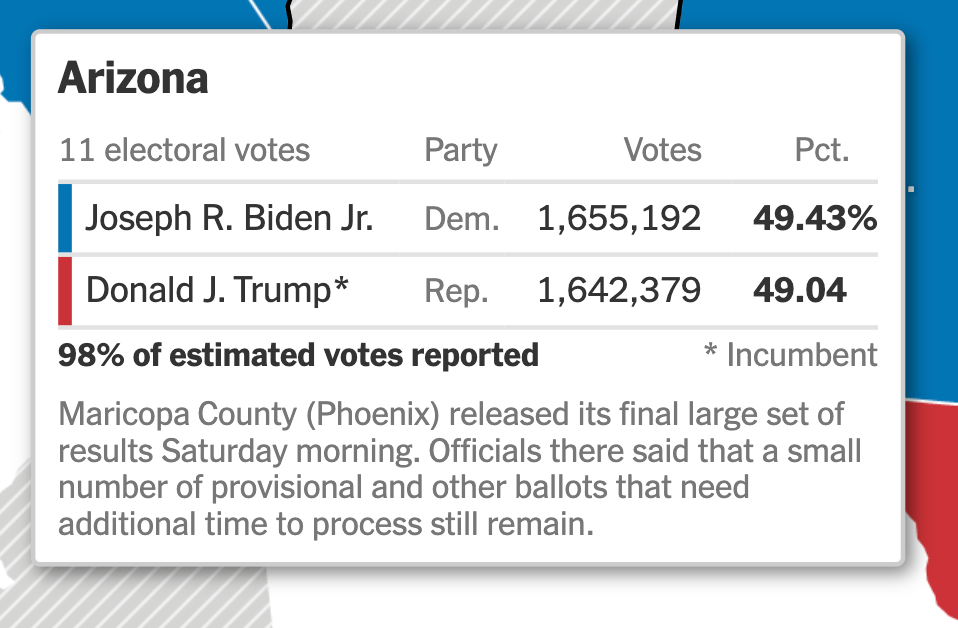
Task: Click the Pct. column header
Action: (822, 150)
